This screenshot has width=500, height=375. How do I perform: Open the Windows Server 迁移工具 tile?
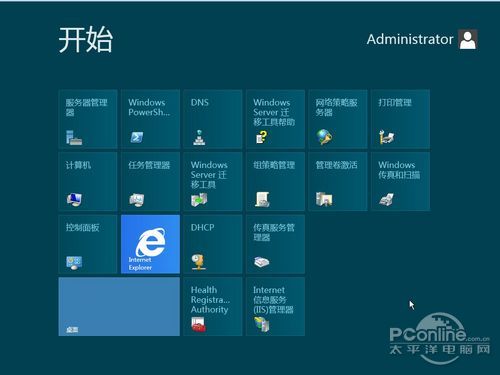point(213,181)
